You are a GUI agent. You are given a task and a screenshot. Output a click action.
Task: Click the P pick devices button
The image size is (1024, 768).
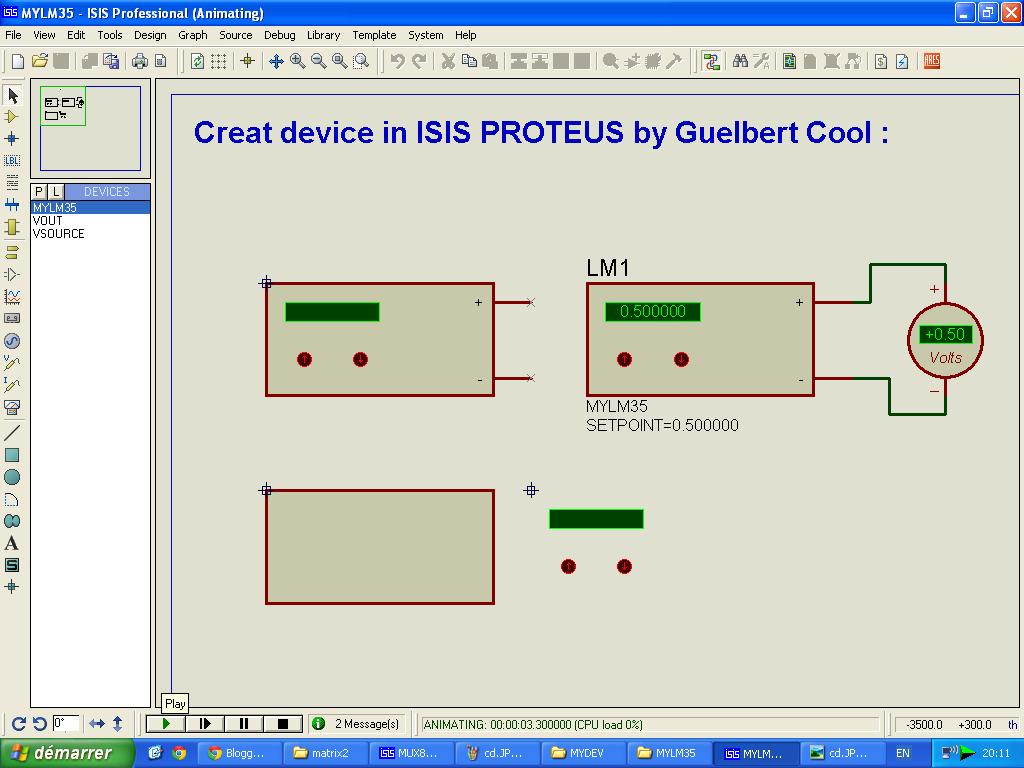click(39, 191)
